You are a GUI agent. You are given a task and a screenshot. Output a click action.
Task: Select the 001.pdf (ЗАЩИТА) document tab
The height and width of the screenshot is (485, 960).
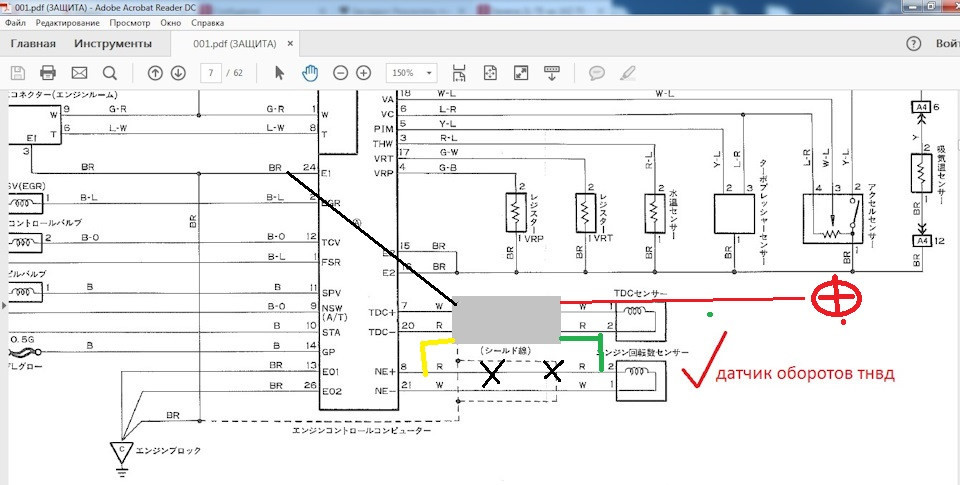234,44
